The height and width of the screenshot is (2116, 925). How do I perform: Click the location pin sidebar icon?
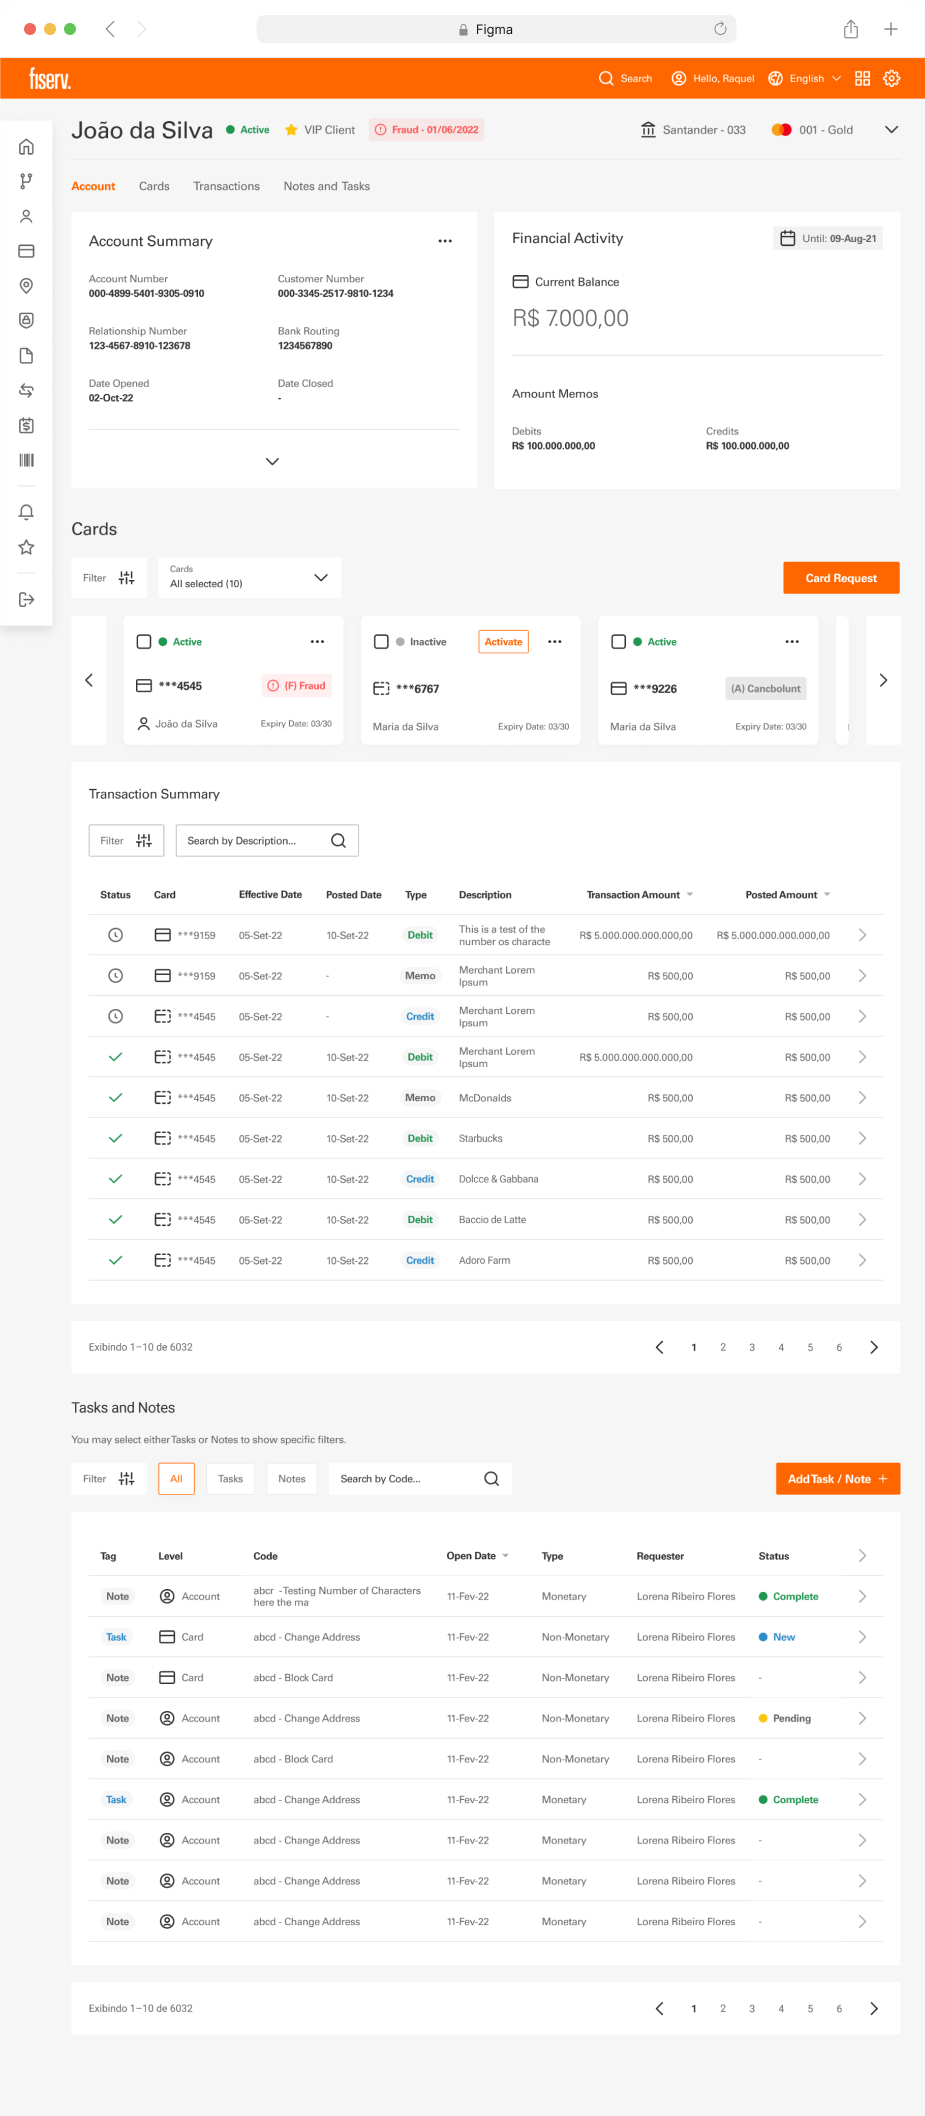pos(27,286)
